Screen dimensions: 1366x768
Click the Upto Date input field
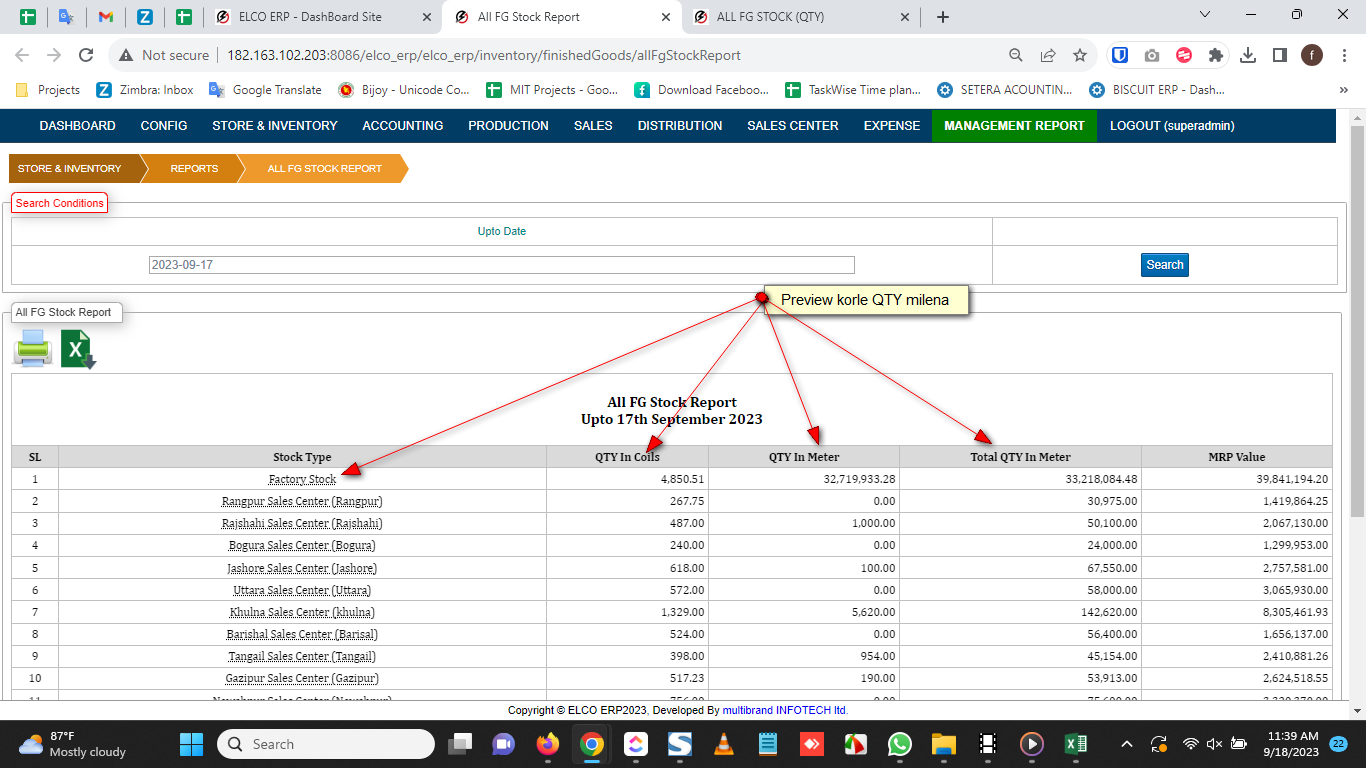501,265
